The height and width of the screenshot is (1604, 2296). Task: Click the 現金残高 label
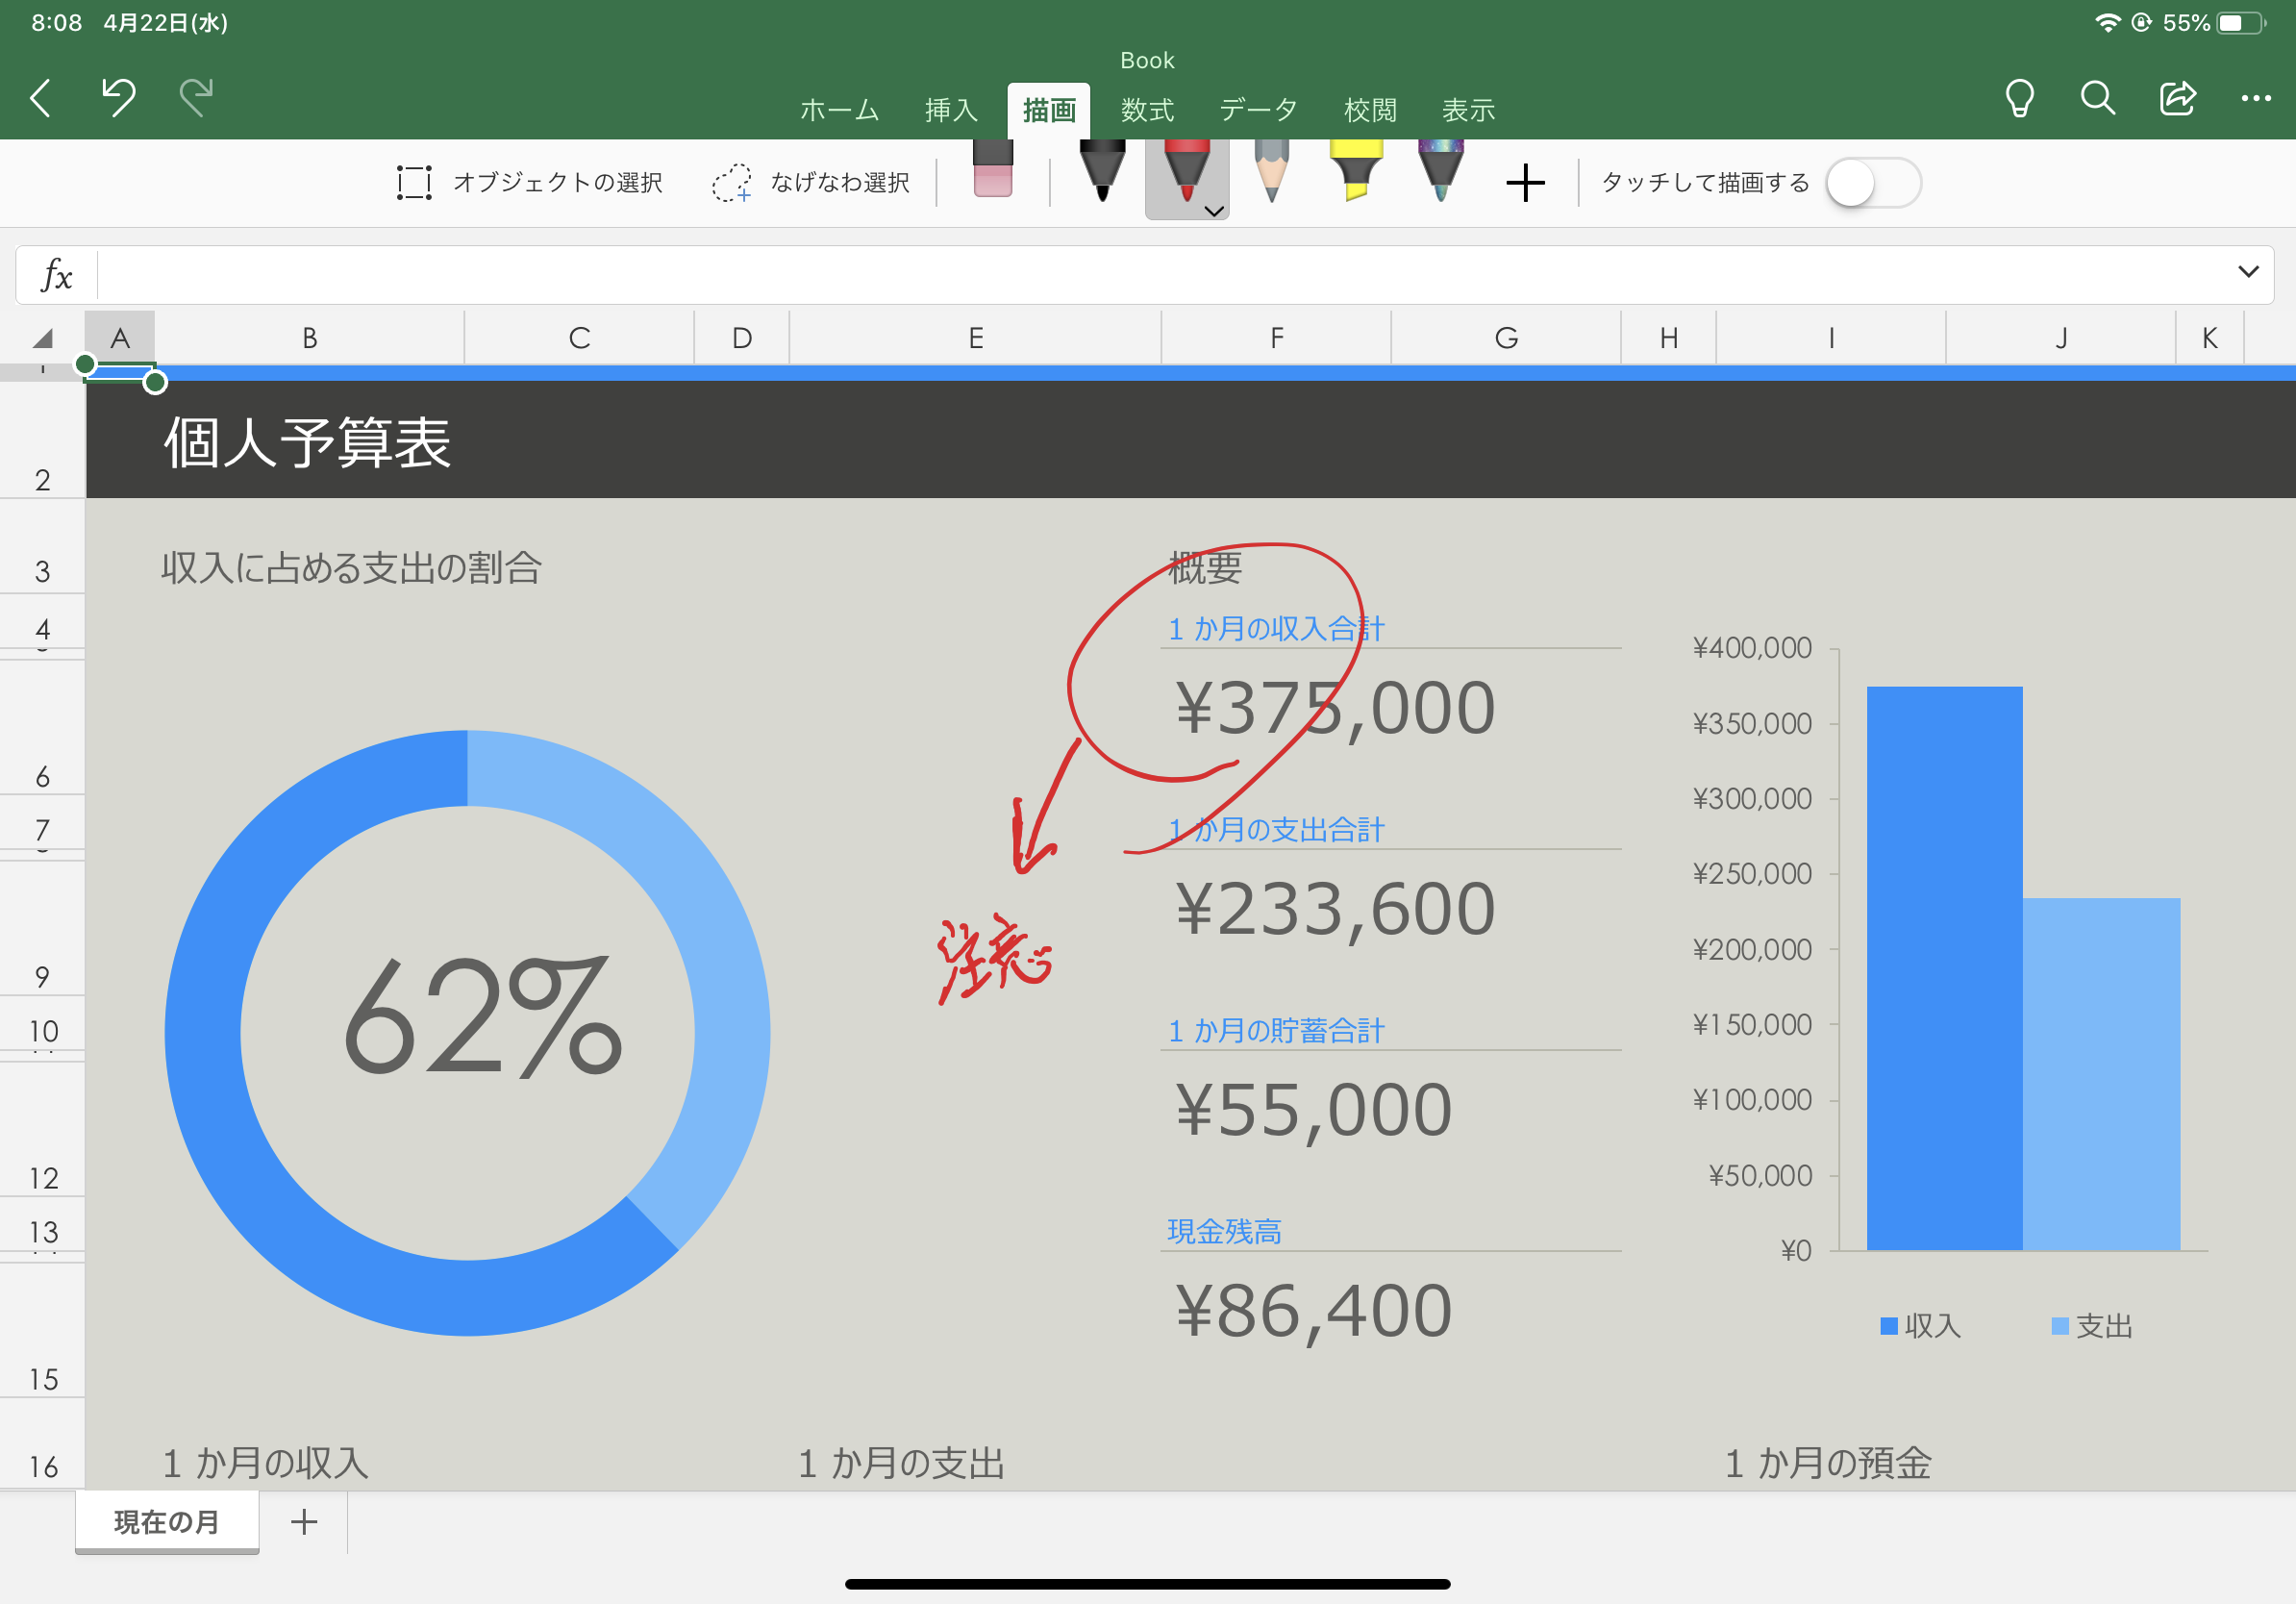pos(1224,1231)
